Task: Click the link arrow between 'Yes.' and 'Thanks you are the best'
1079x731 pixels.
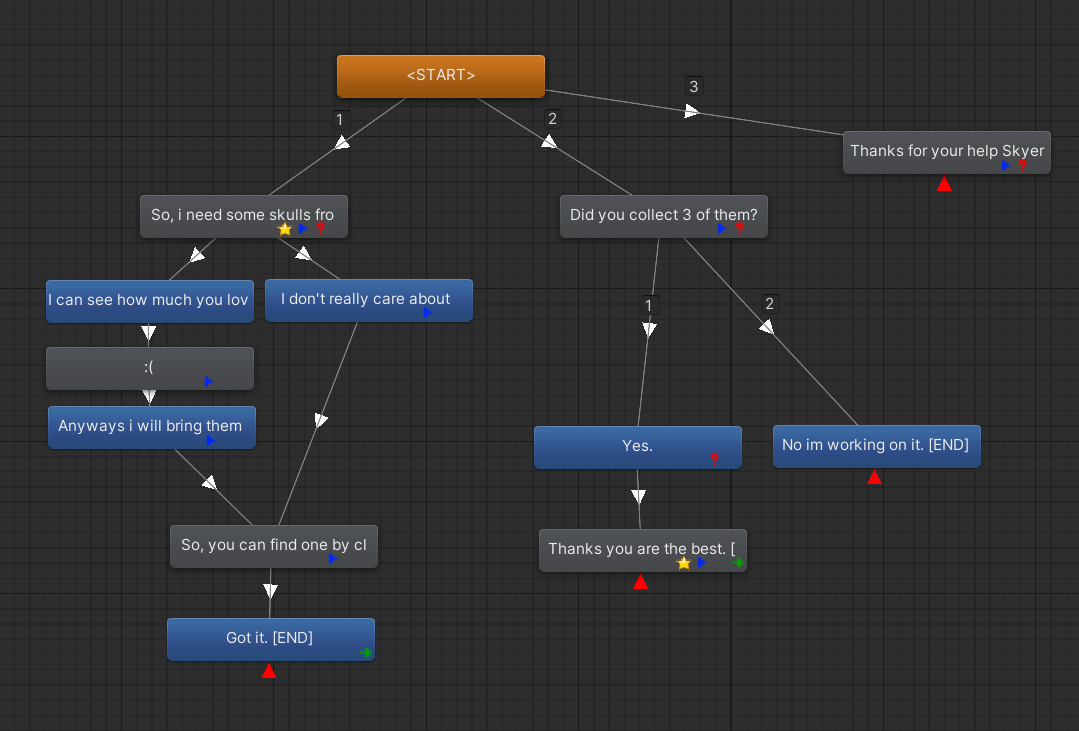Action: [x=639, y=497]
